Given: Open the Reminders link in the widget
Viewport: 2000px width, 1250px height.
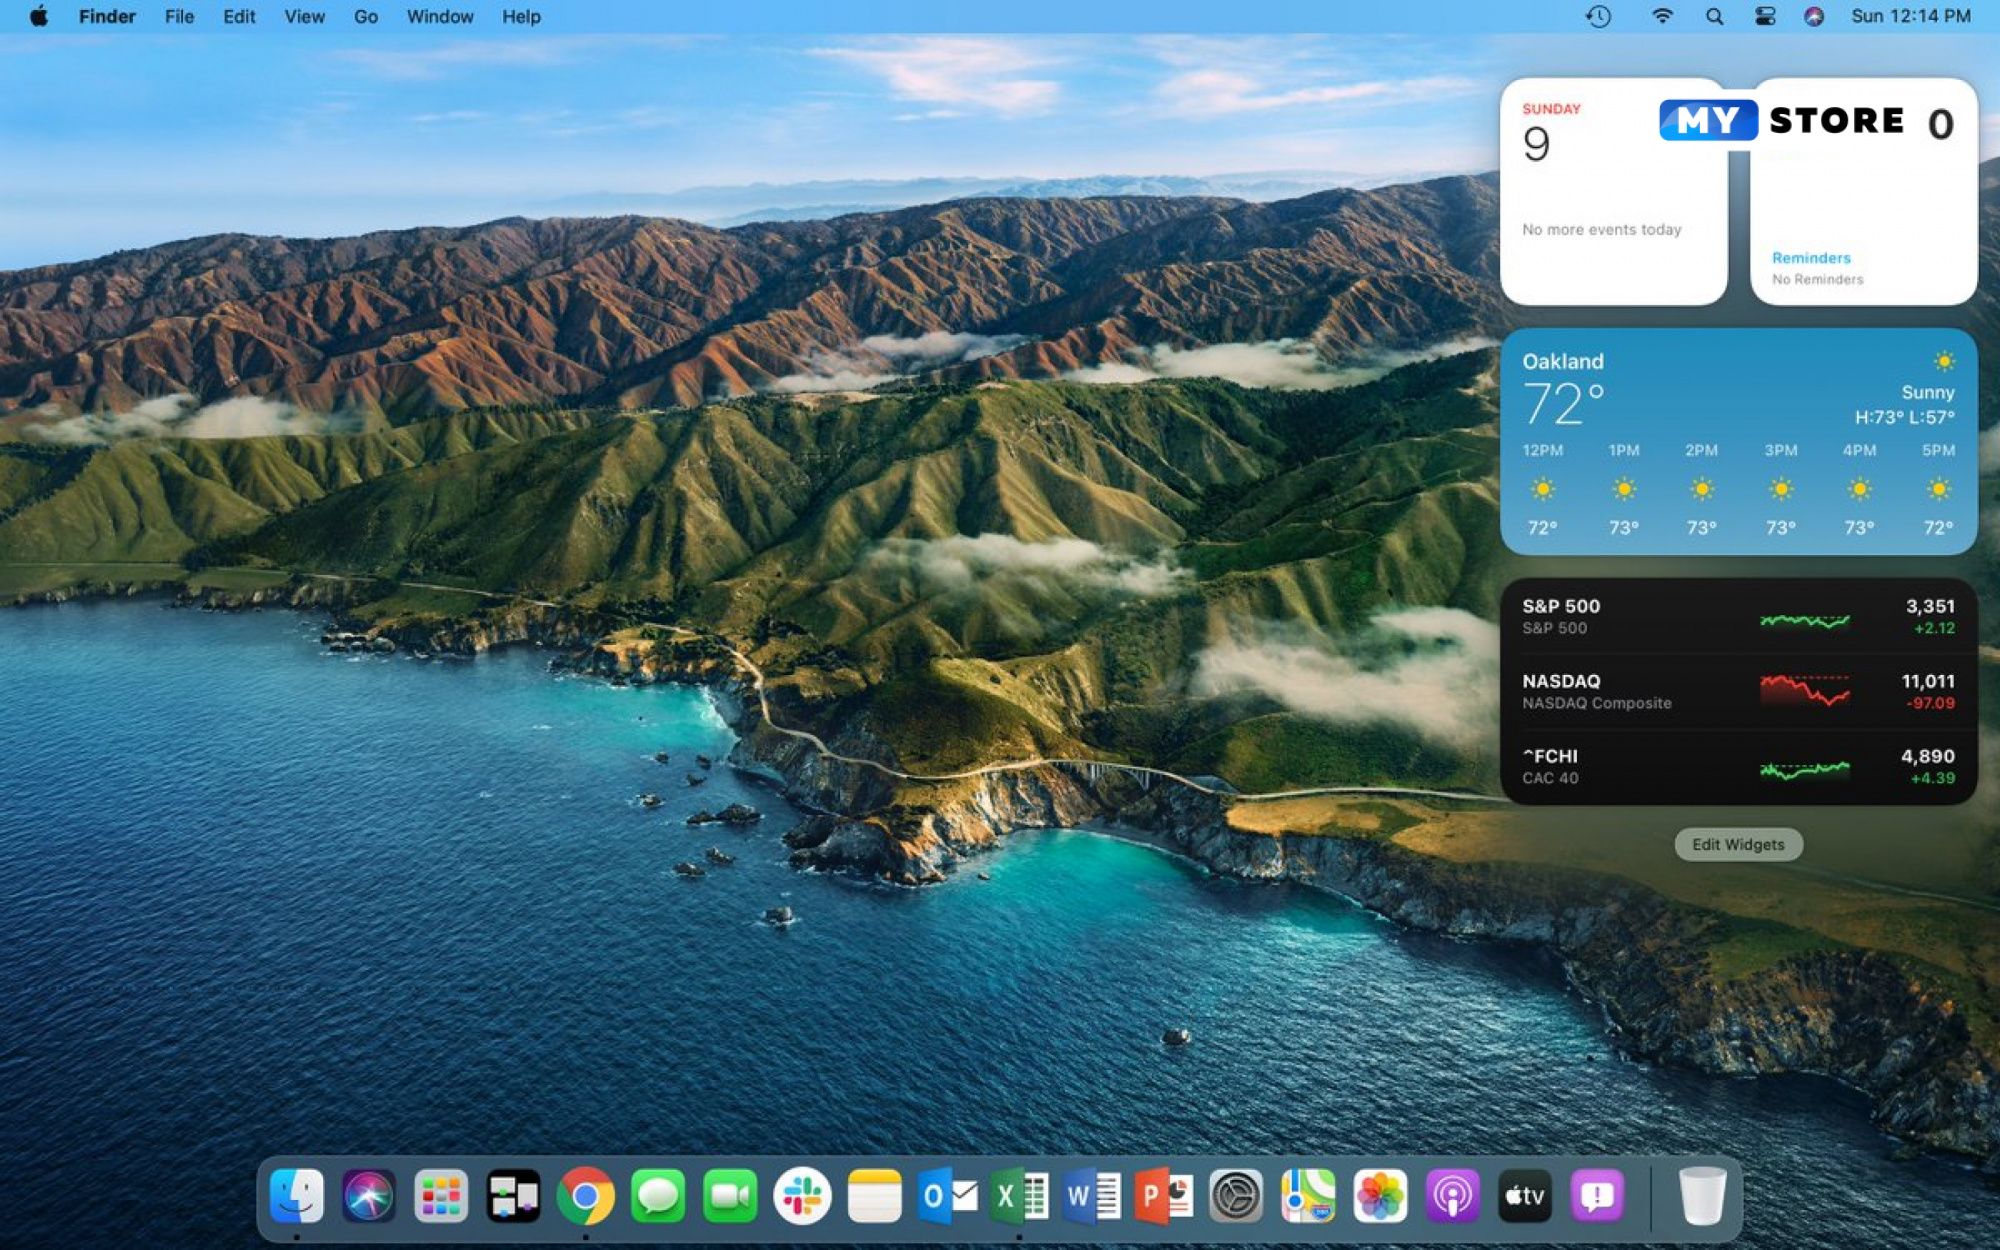Looking at the screenshot, I should pos(1811,258).
